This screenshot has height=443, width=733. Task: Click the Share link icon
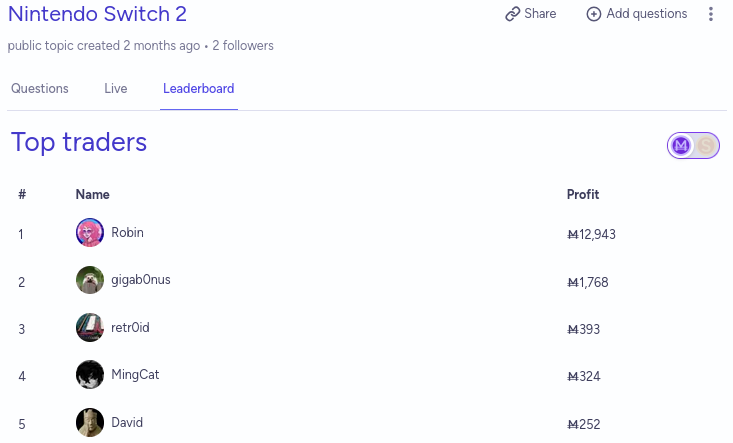(x=513, y=14)
